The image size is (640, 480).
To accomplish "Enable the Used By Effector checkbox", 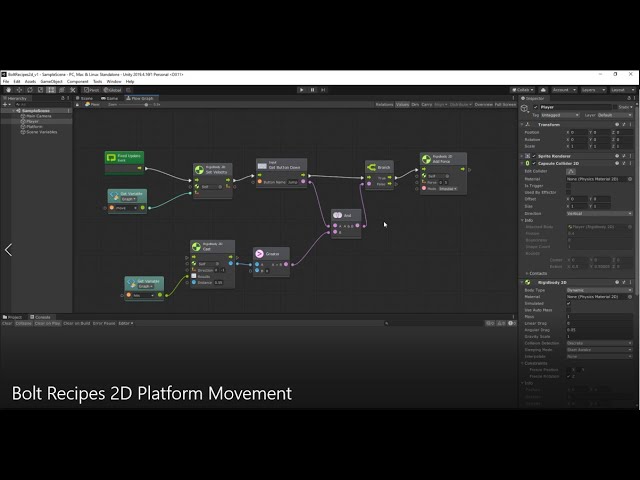I will (x=569, y=192).
